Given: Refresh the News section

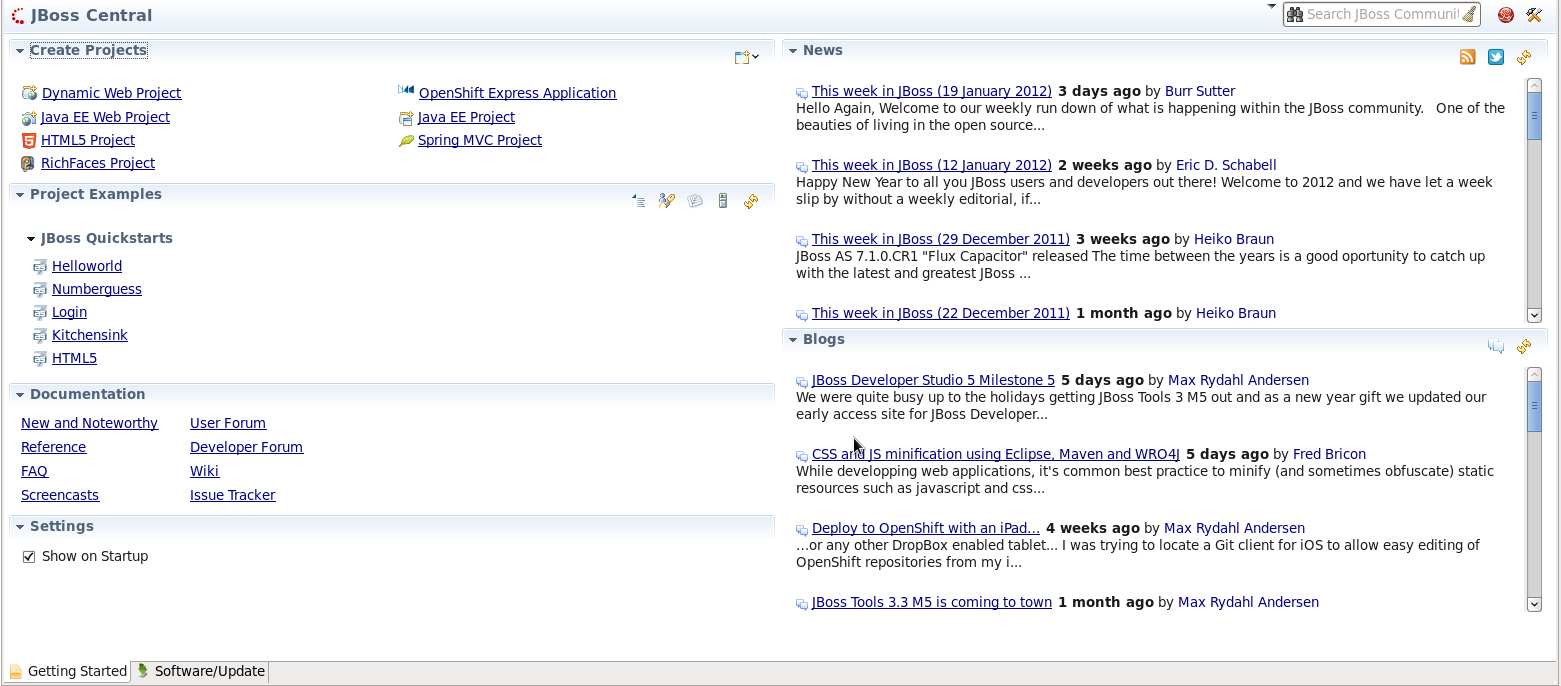Looking at the screenshot, I should pos(1524,57).
